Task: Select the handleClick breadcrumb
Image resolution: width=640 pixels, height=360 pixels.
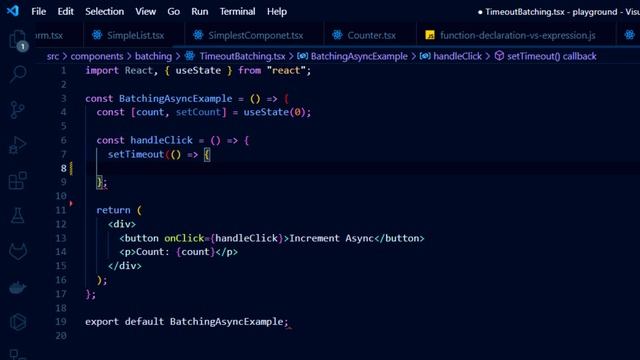Action: (x=458, y=56)
